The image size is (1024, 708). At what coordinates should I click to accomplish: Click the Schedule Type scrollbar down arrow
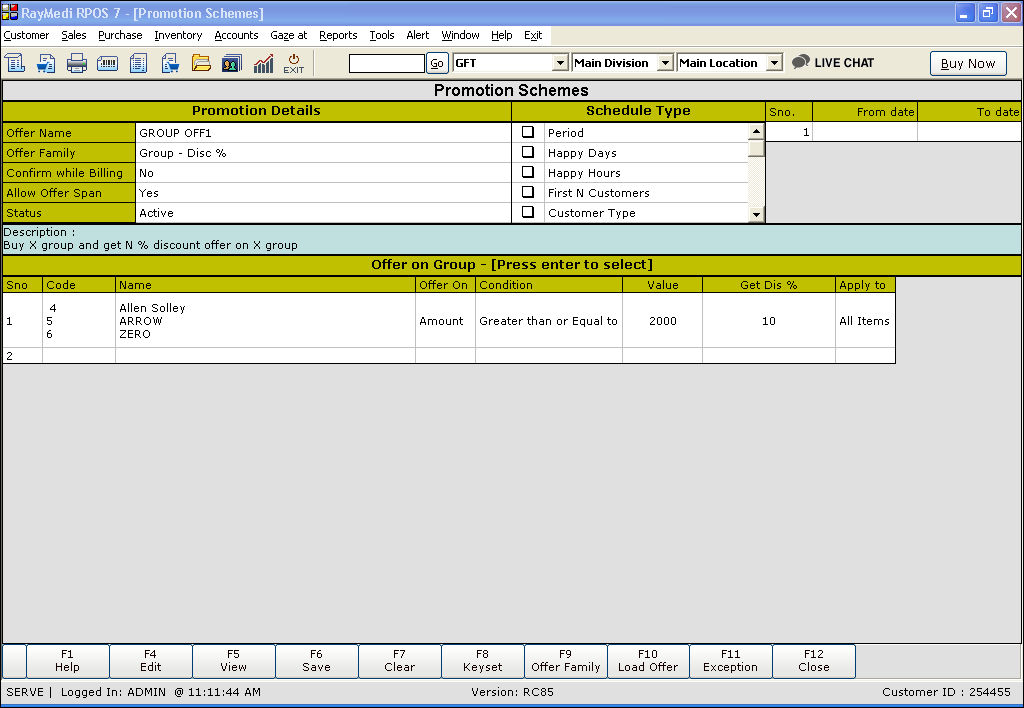tap(756, 214)
